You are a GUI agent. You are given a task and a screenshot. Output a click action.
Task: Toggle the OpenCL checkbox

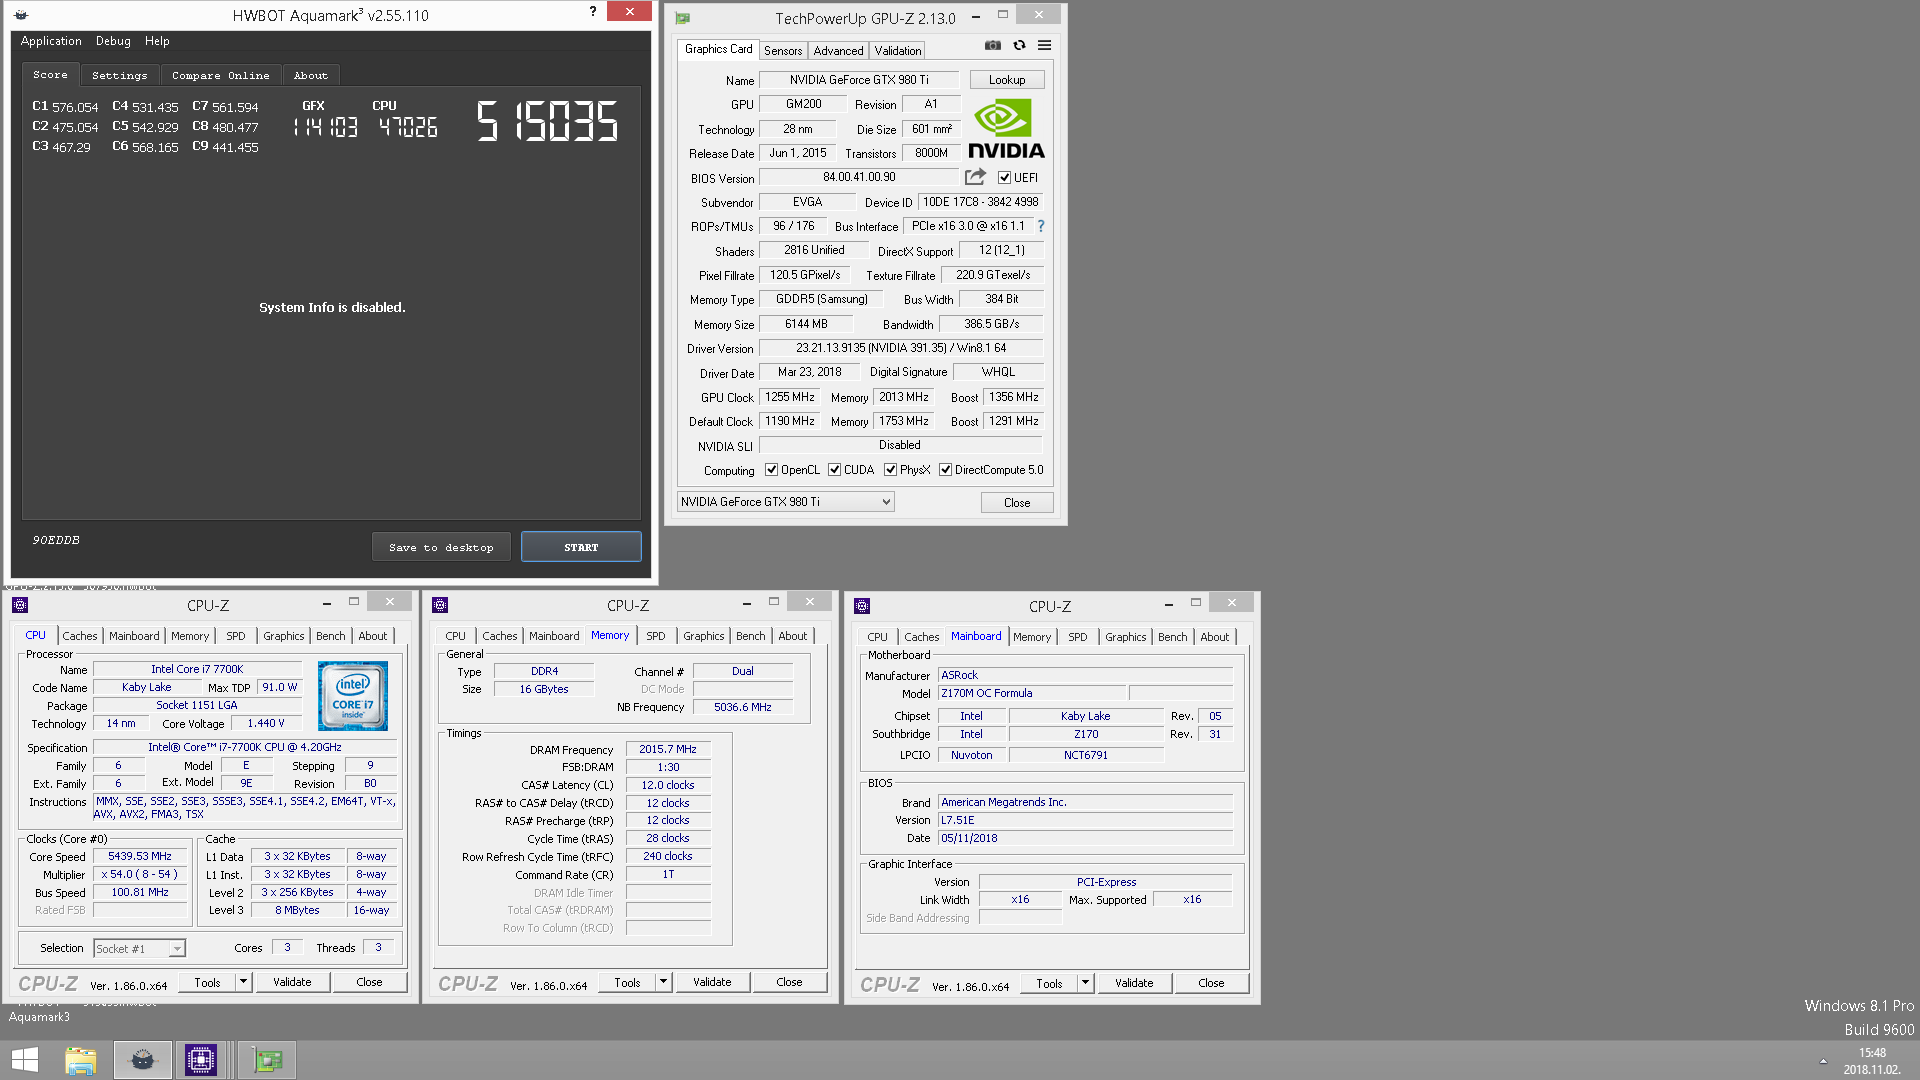[771, 470]
